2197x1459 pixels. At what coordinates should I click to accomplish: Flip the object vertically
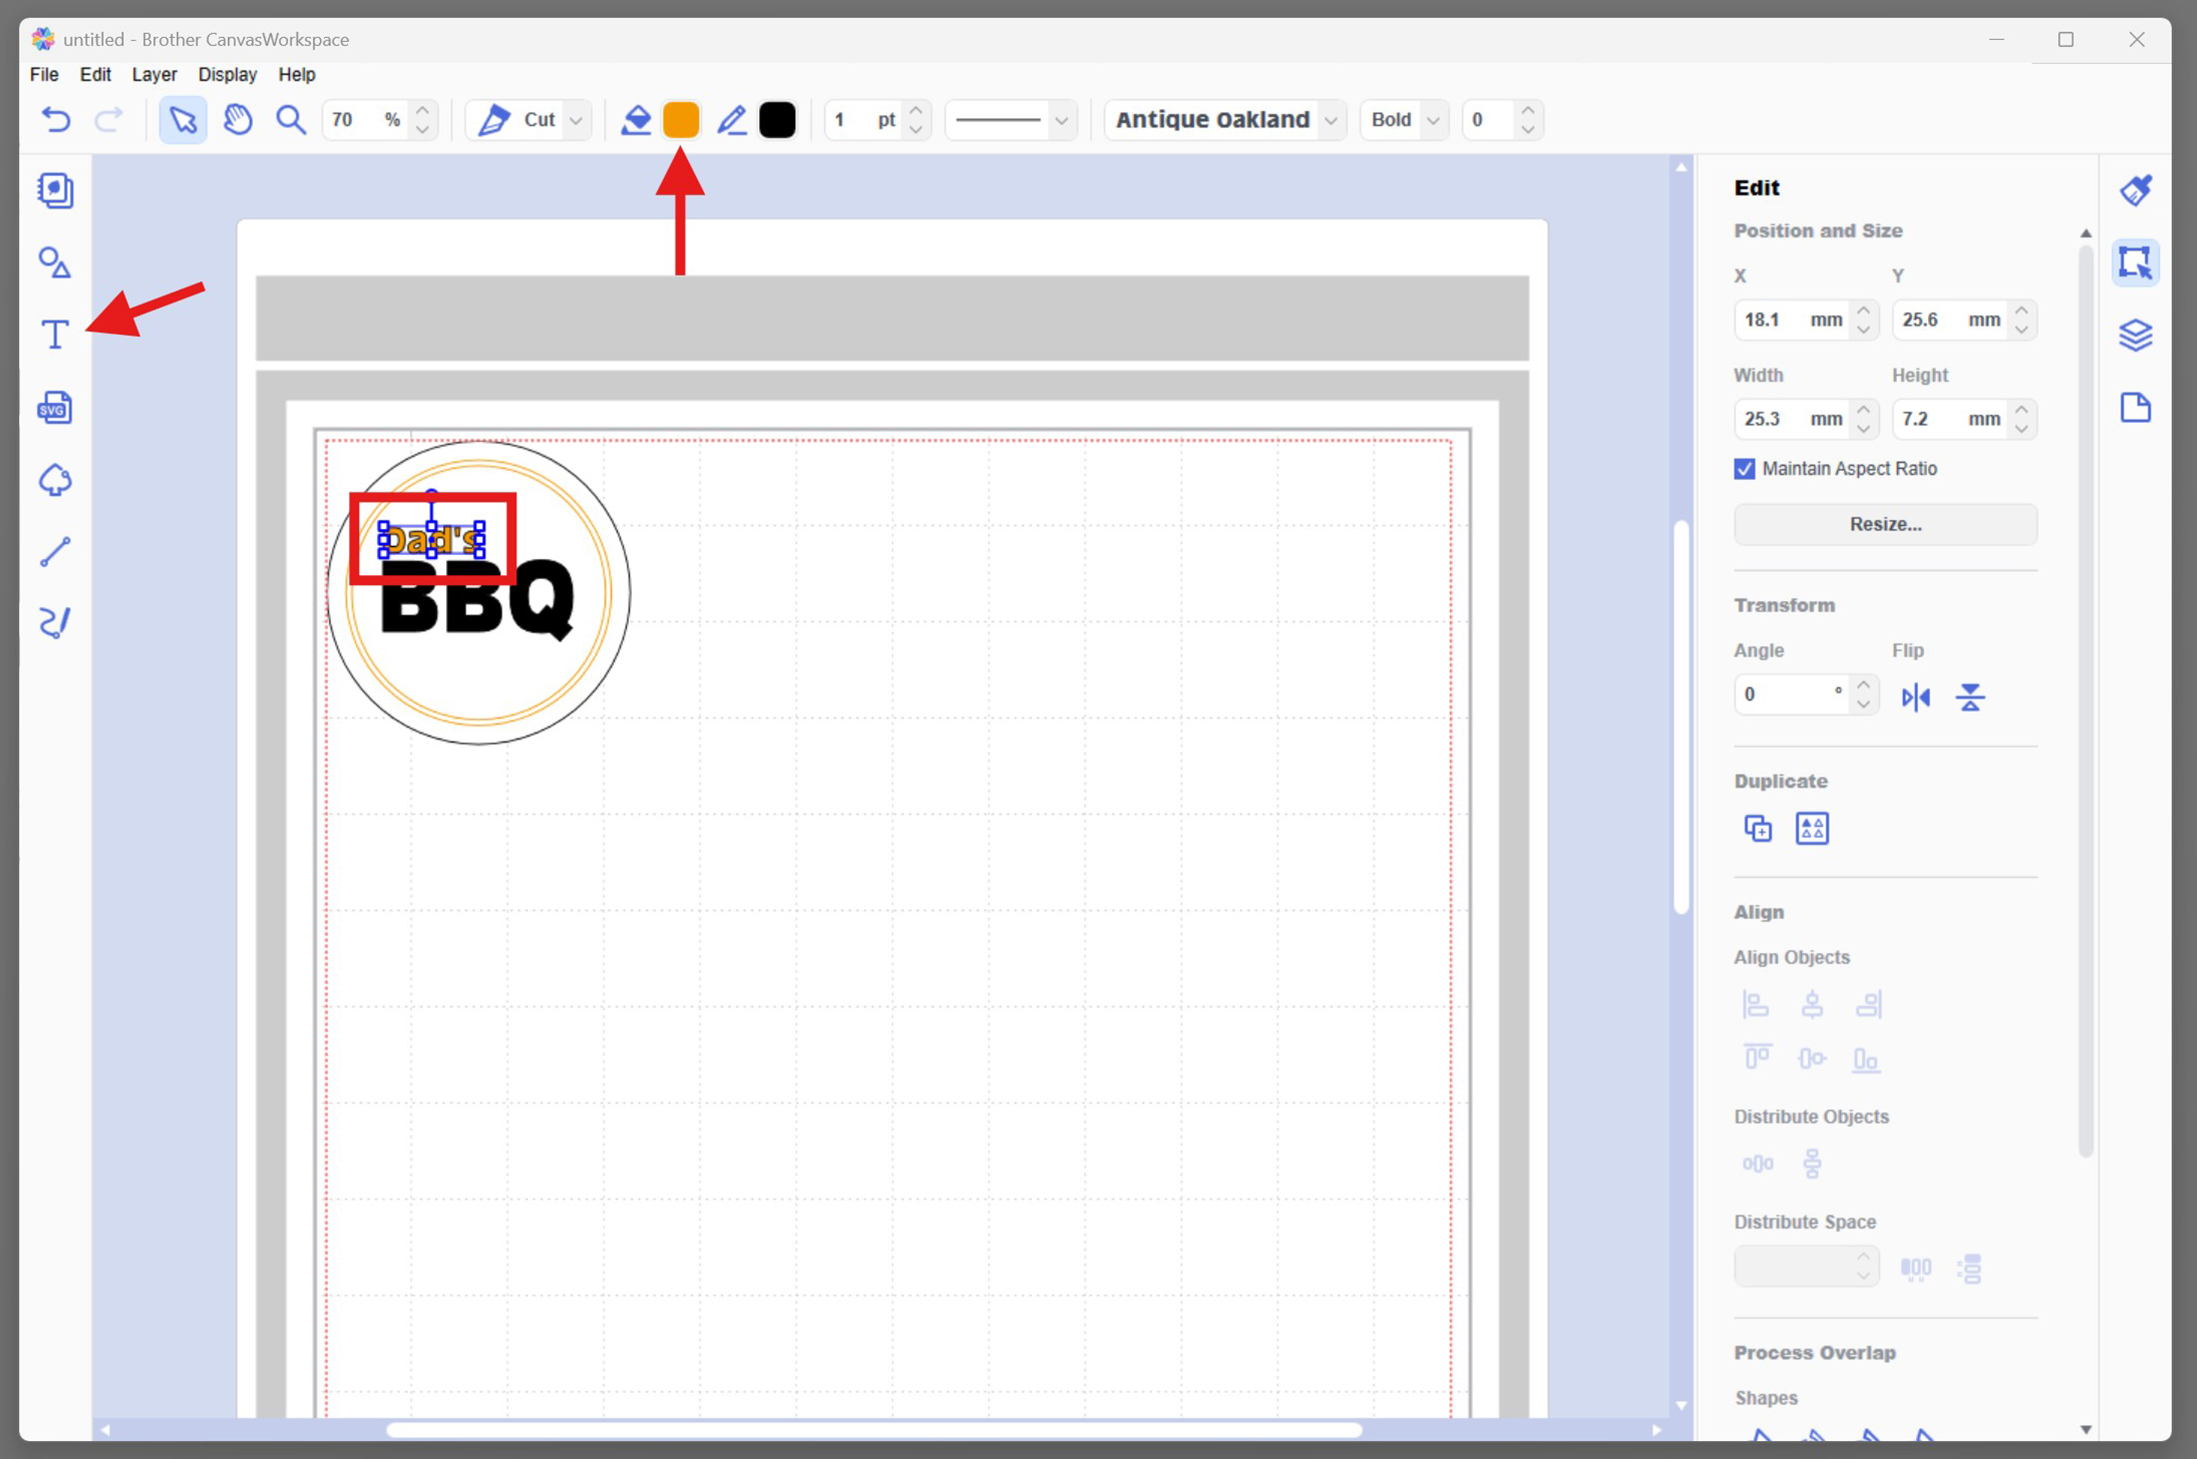(1970, 697)
